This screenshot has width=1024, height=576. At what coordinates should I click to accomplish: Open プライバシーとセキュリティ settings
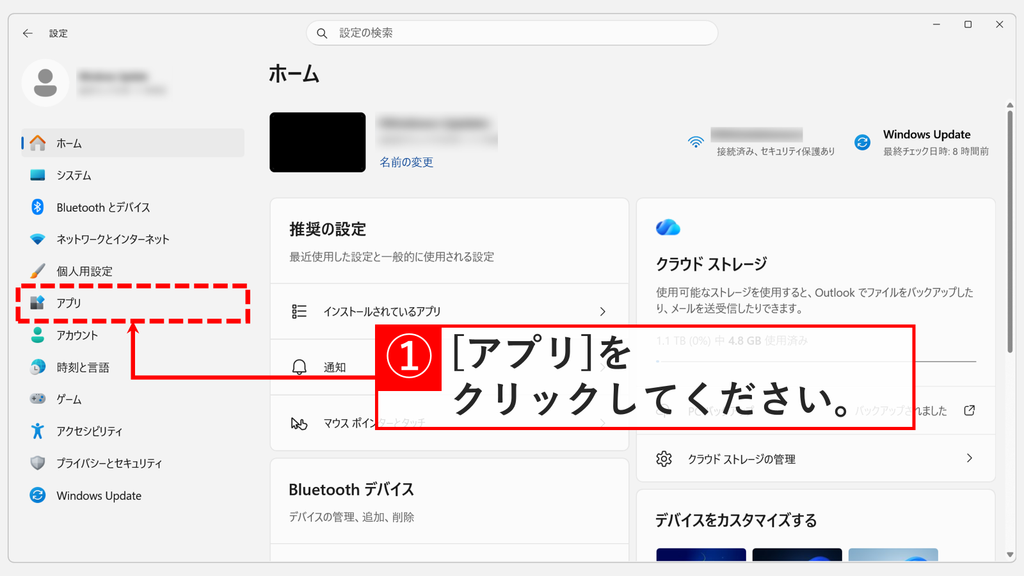pyautogui.click(x=133, y=463)
